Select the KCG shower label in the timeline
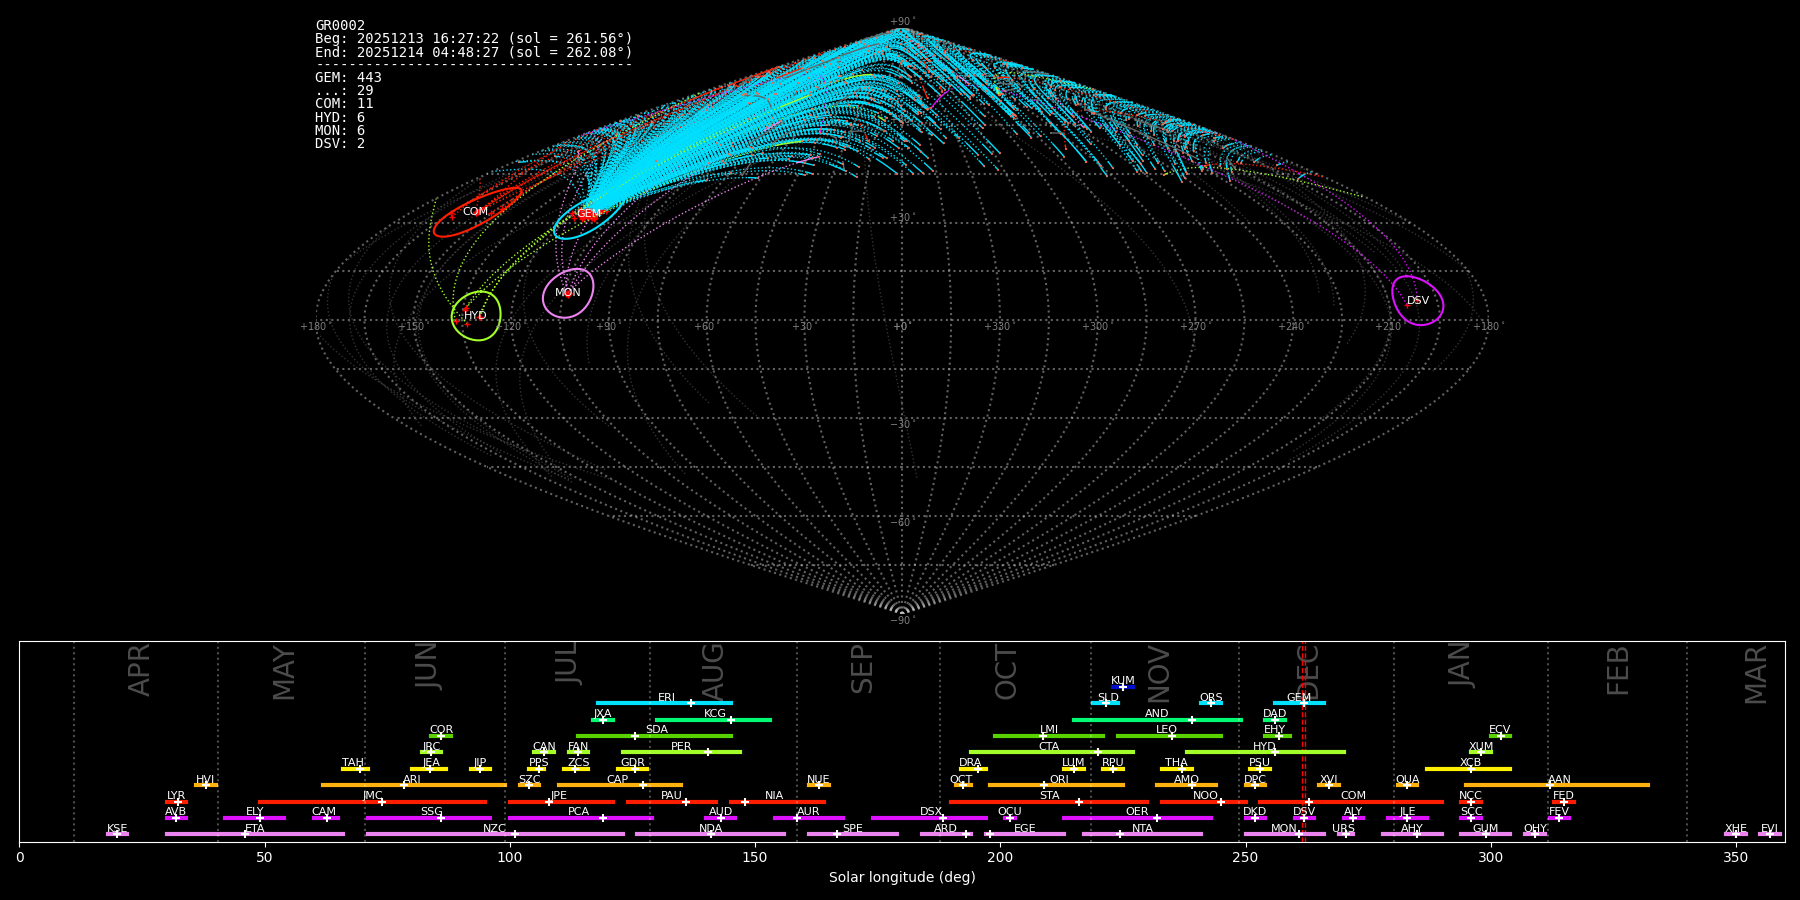The width and height of the screenshot is (1800, 900). tap(715, 714)
